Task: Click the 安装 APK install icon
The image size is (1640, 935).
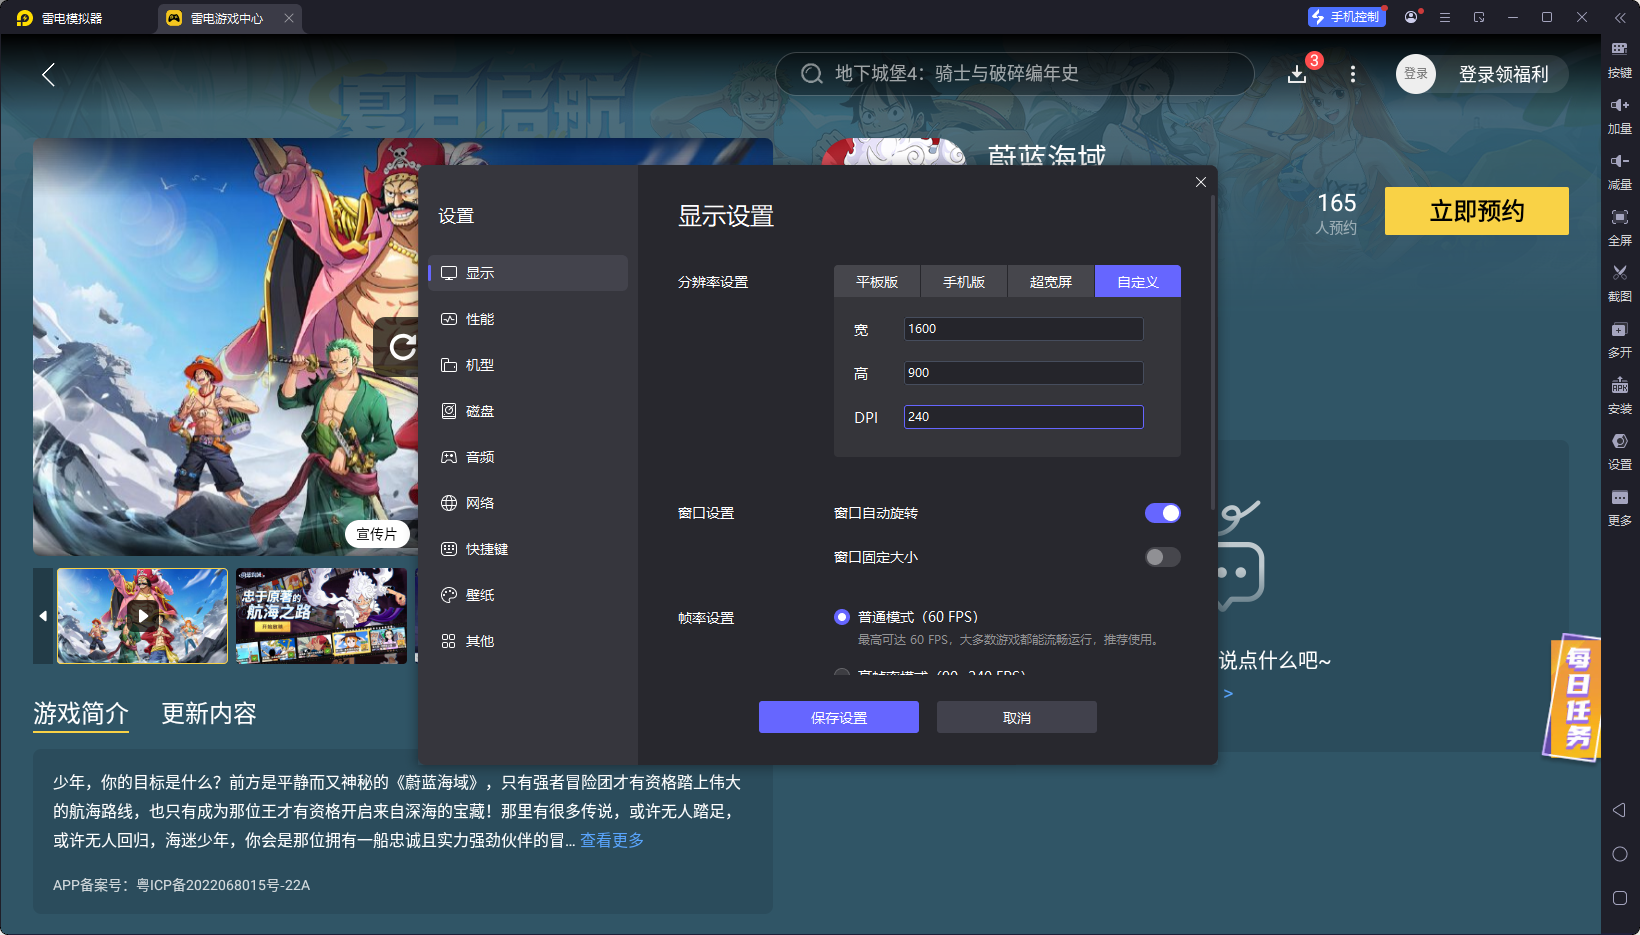Action: (x=1619, y=385)
